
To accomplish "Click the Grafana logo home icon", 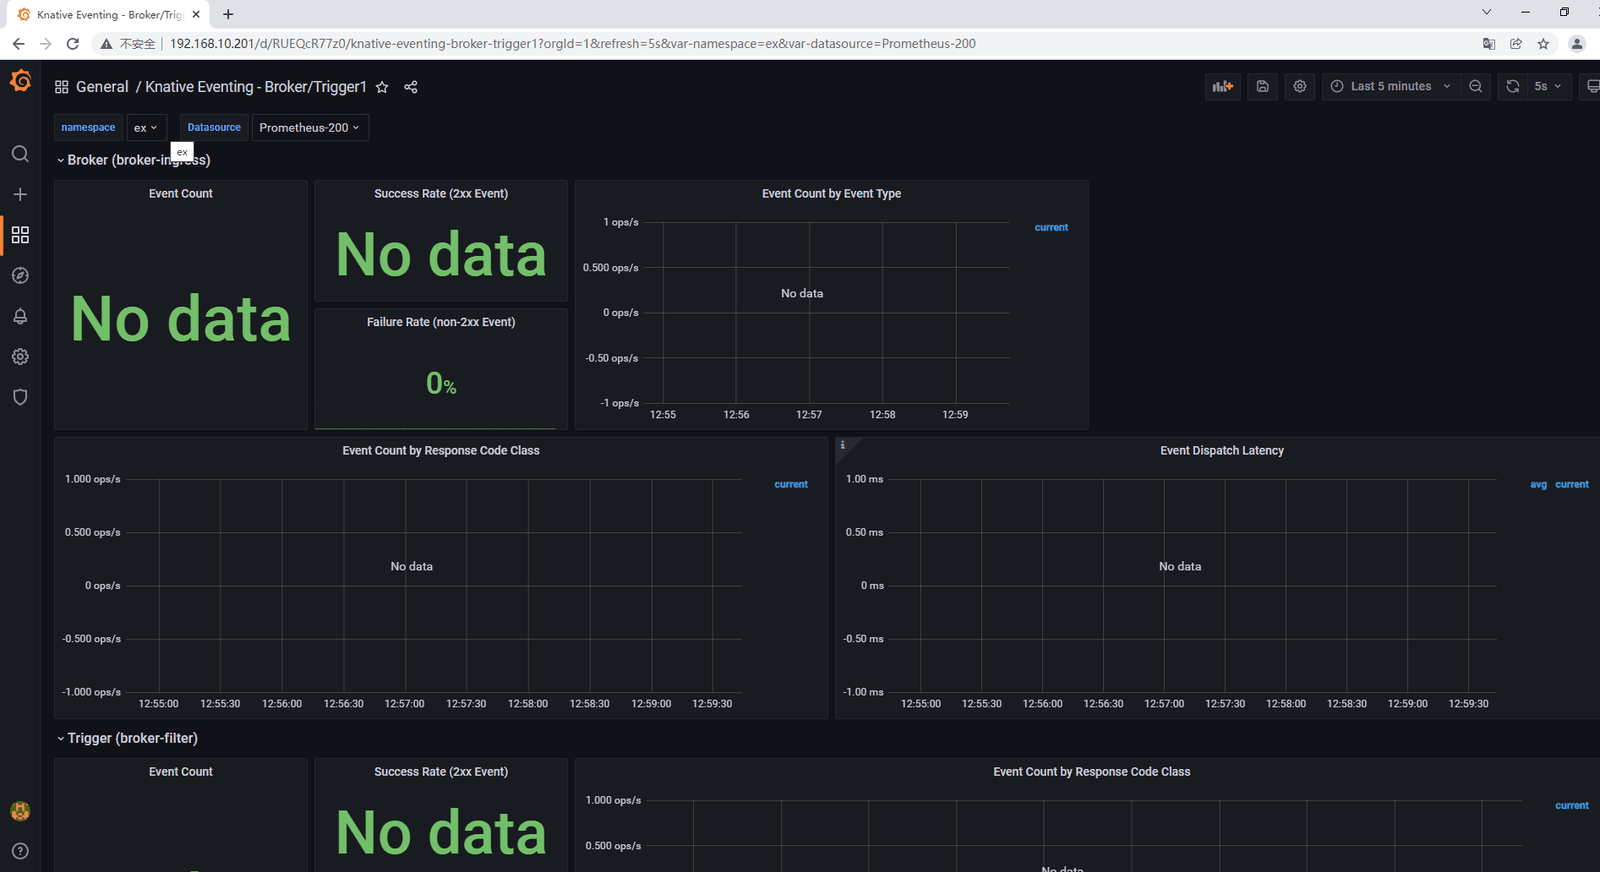I will (20, 80).
